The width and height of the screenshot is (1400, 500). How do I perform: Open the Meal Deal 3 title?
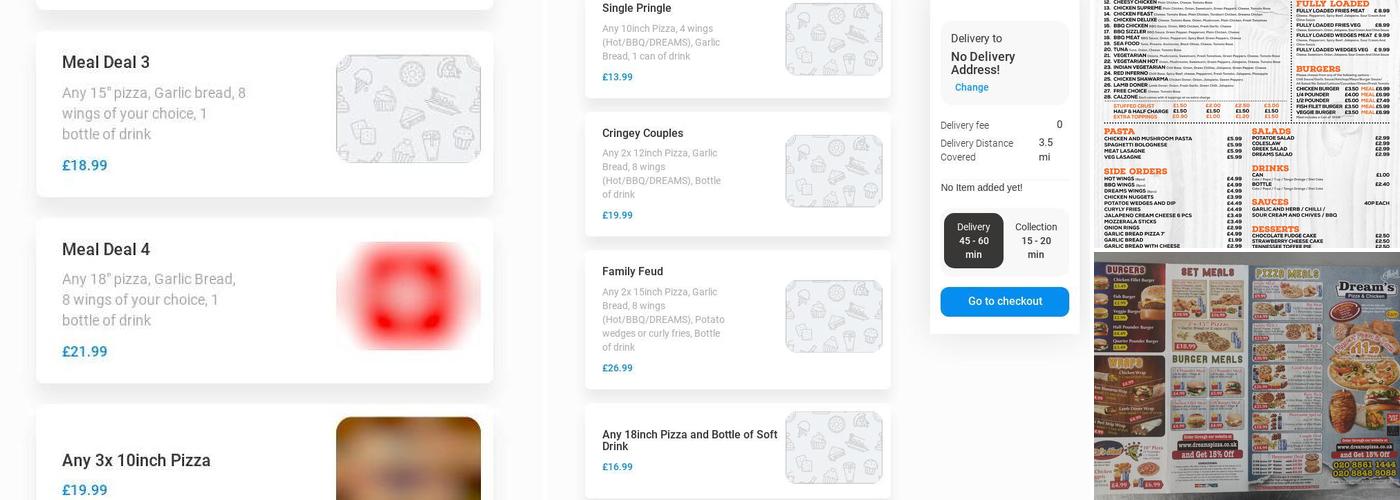point(106,62)
